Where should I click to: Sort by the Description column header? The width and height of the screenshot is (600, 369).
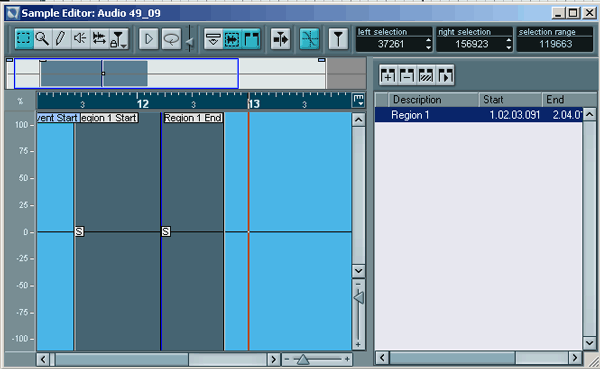[433, 100]
